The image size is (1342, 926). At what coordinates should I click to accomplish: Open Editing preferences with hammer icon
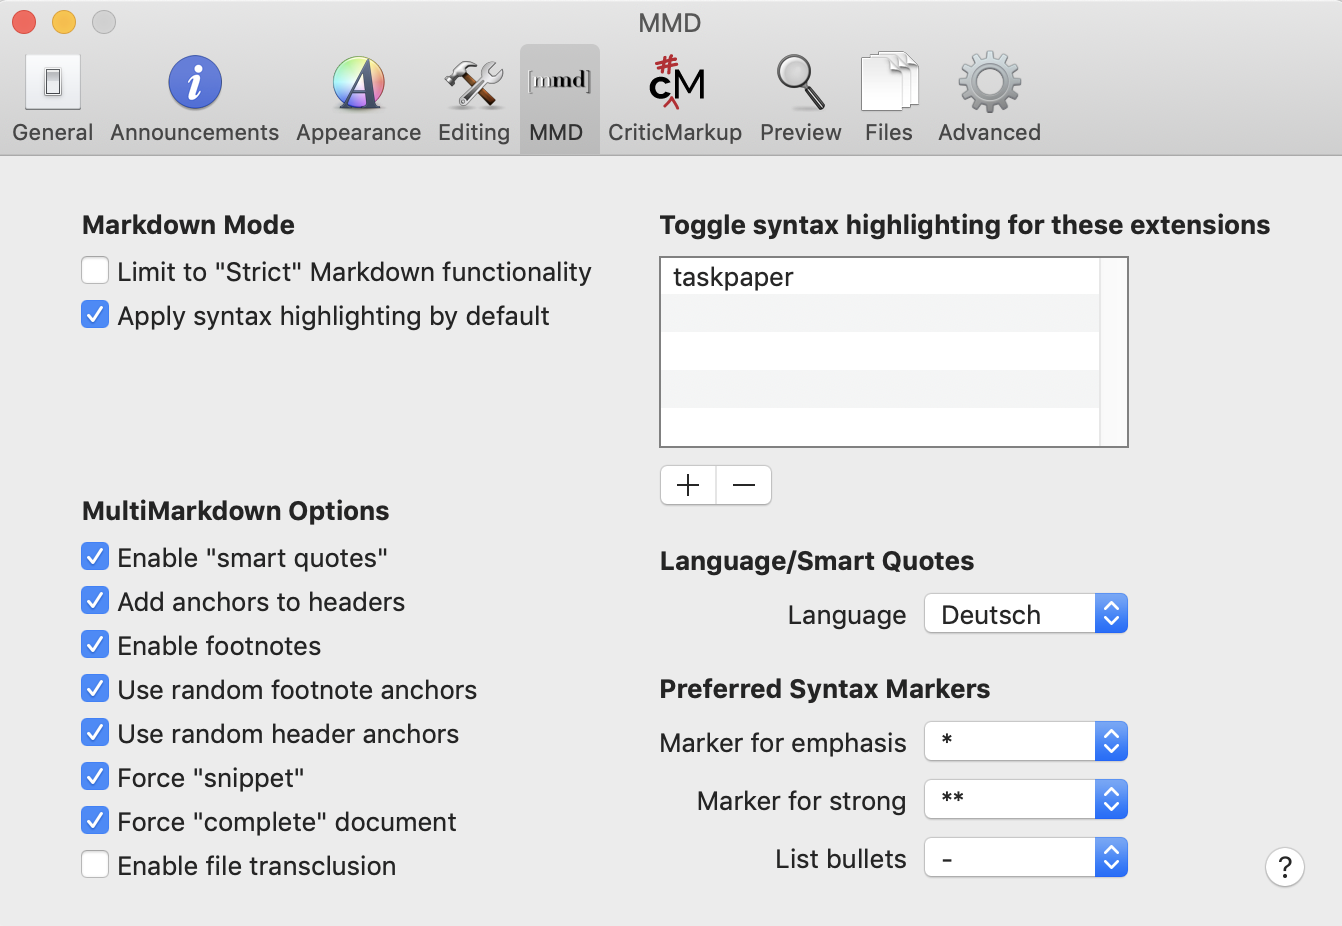coord(473,99)
